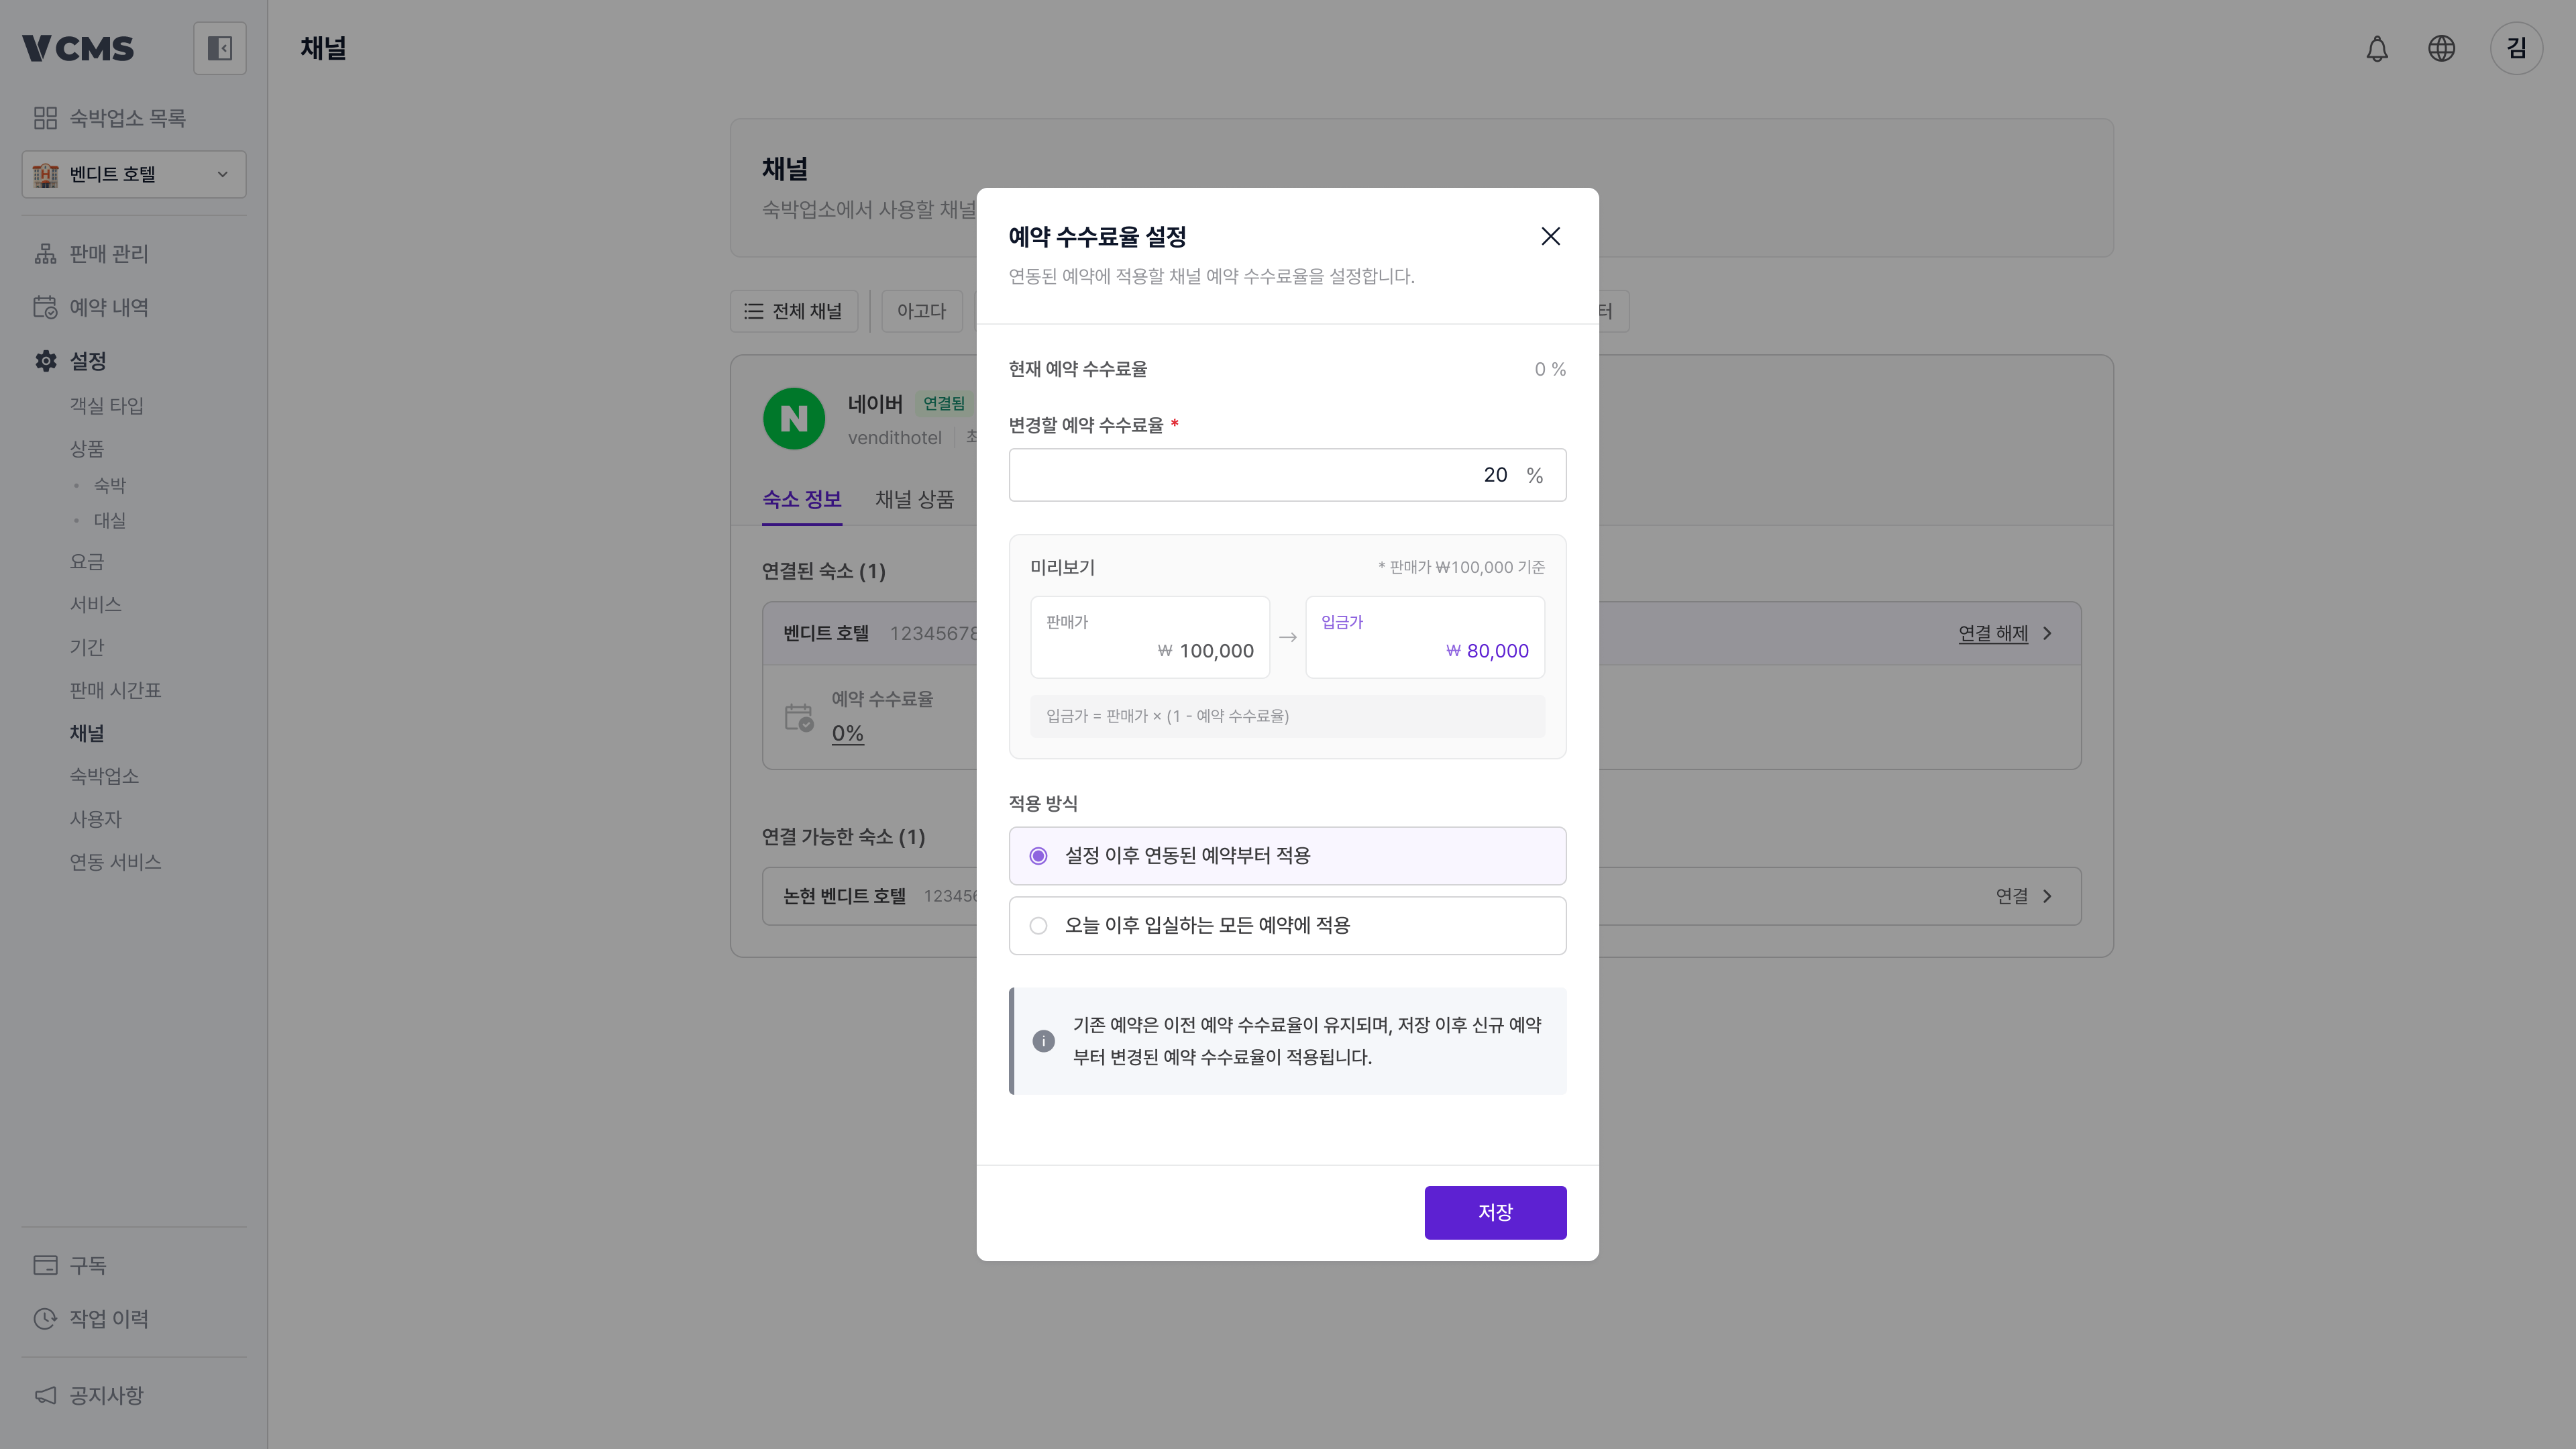Click the 판매가 ₩100,000 기준 note
Screen dimensions: 2576x1449
1461,567
